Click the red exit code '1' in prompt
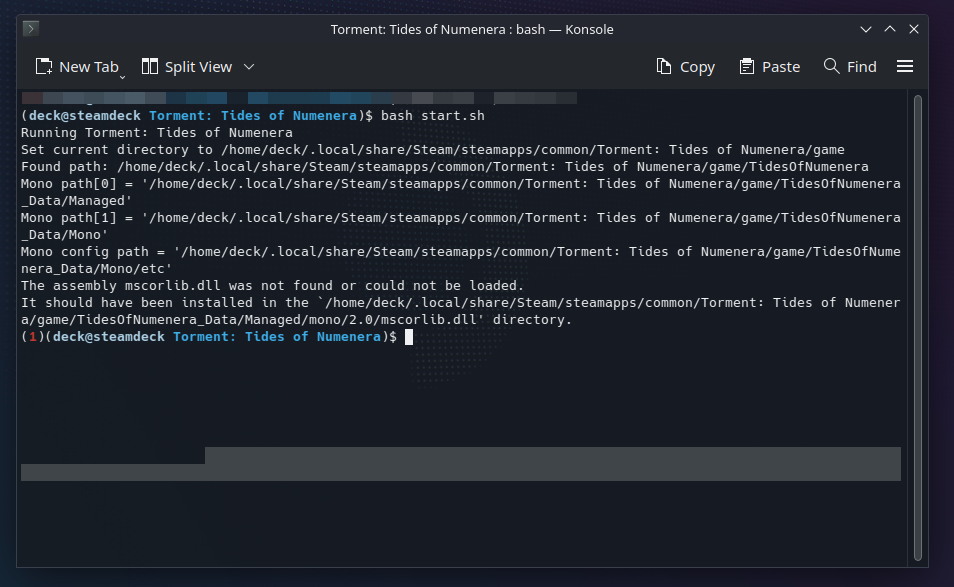954x587 pixels. pyautogui.click(x=33, y=337)
